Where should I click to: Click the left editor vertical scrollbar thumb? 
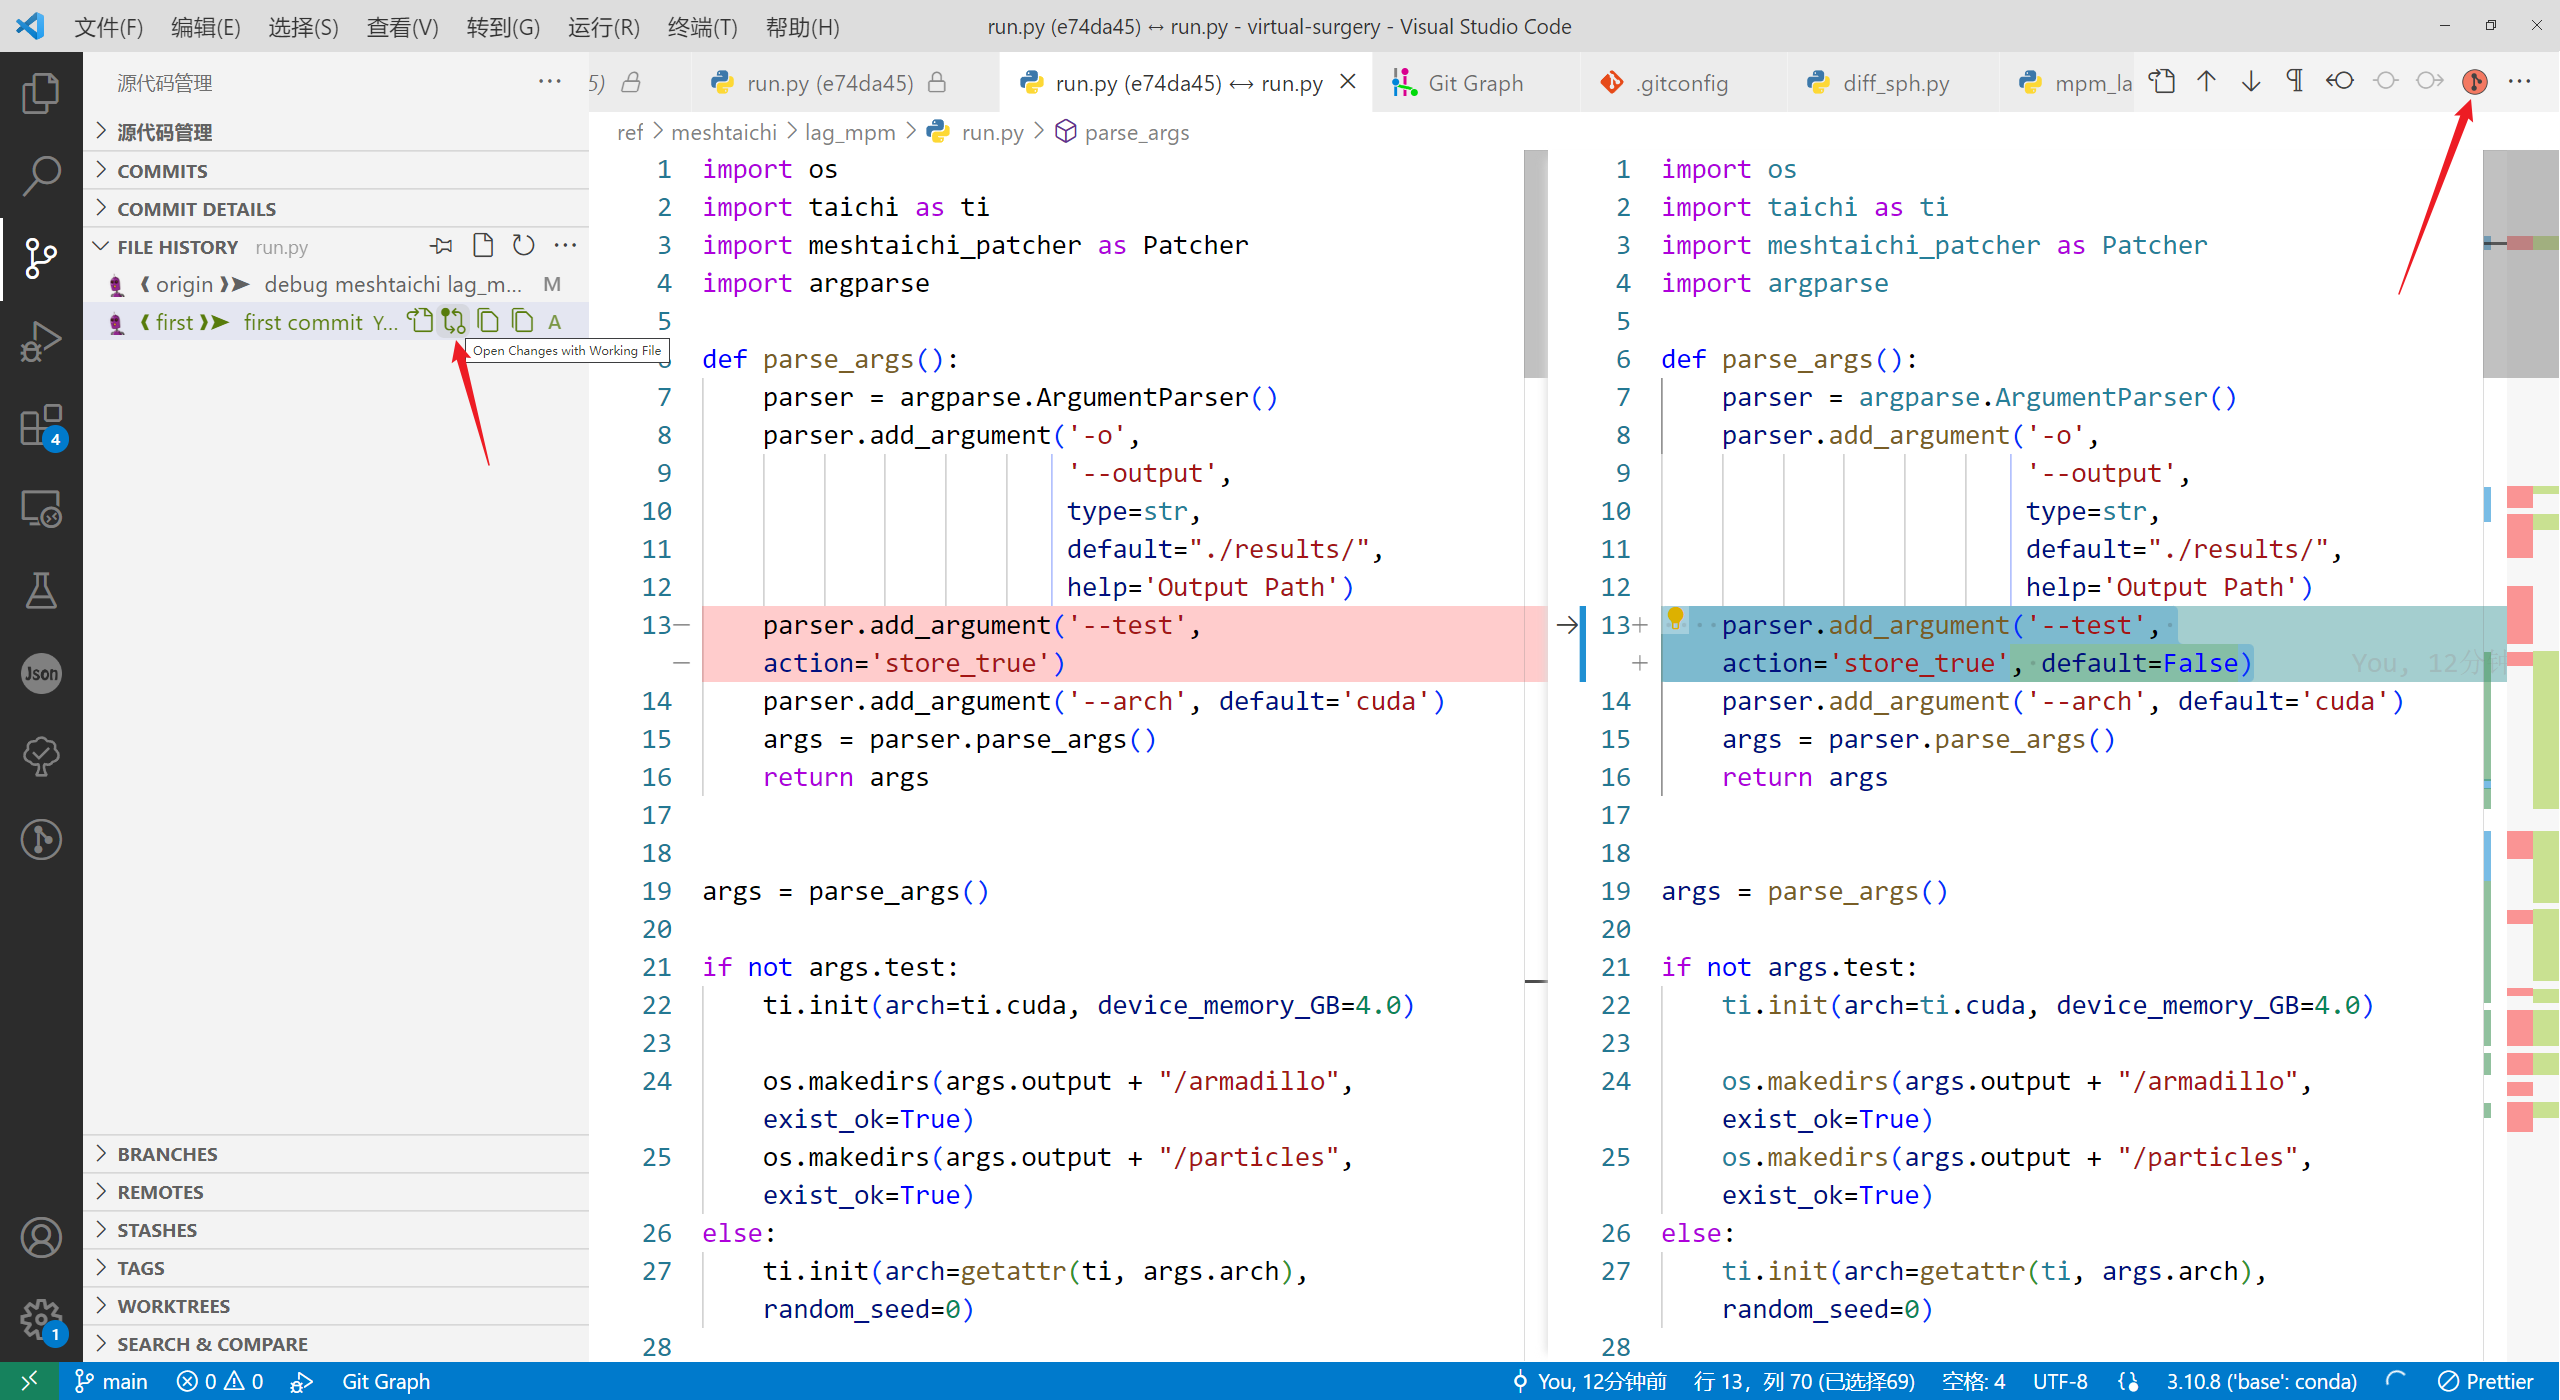pyautogui.click(x=1535, y=264)
